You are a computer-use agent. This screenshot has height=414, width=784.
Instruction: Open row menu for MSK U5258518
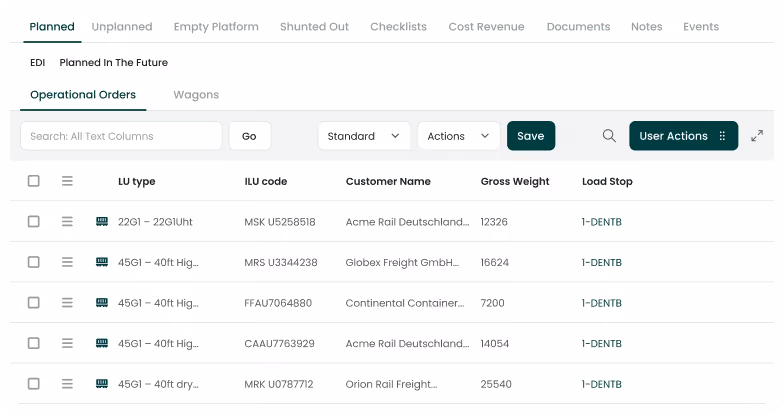pos(67,222)
